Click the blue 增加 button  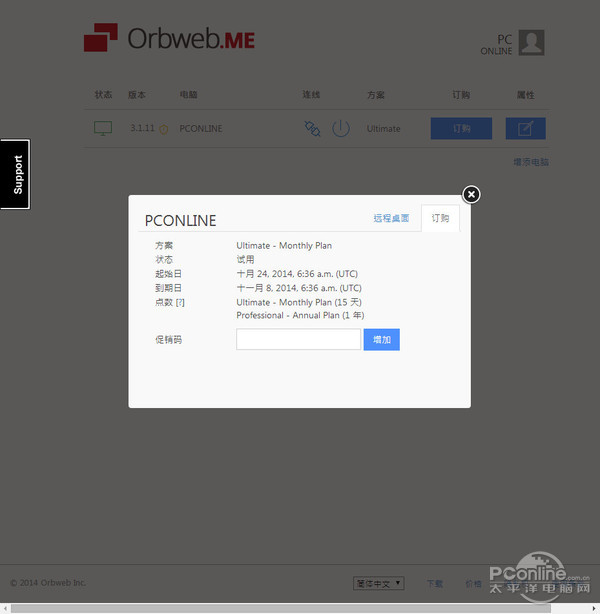(381, 339)
